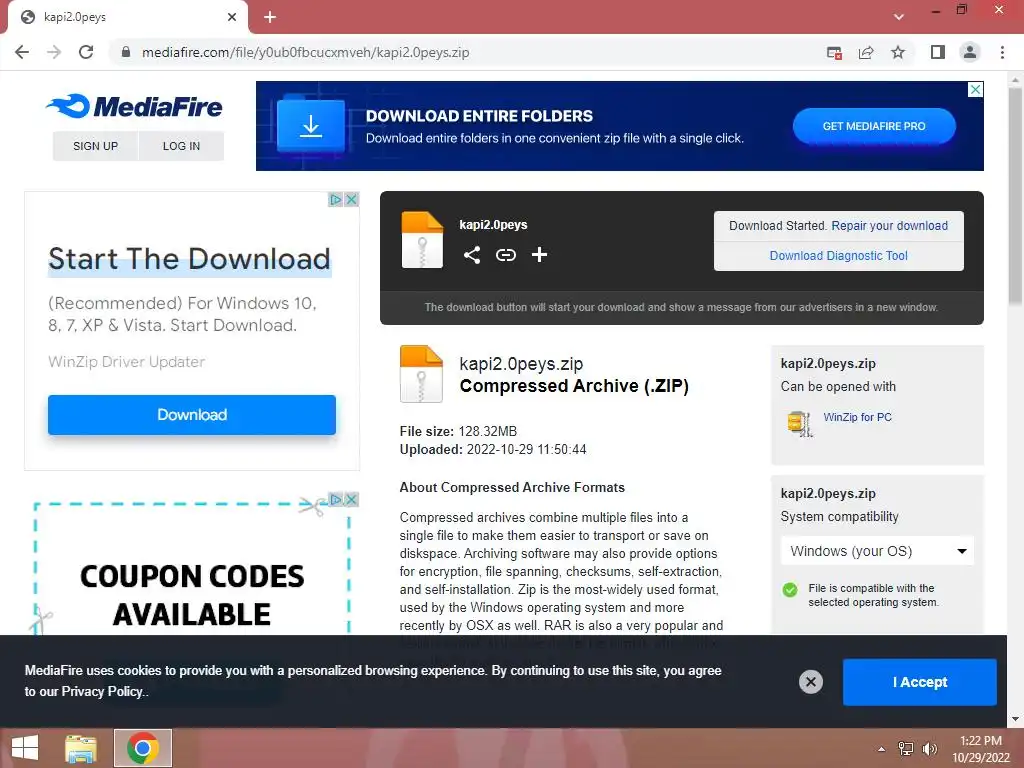
Task: Click the address bar URL
Action: (x=305, y=52)
